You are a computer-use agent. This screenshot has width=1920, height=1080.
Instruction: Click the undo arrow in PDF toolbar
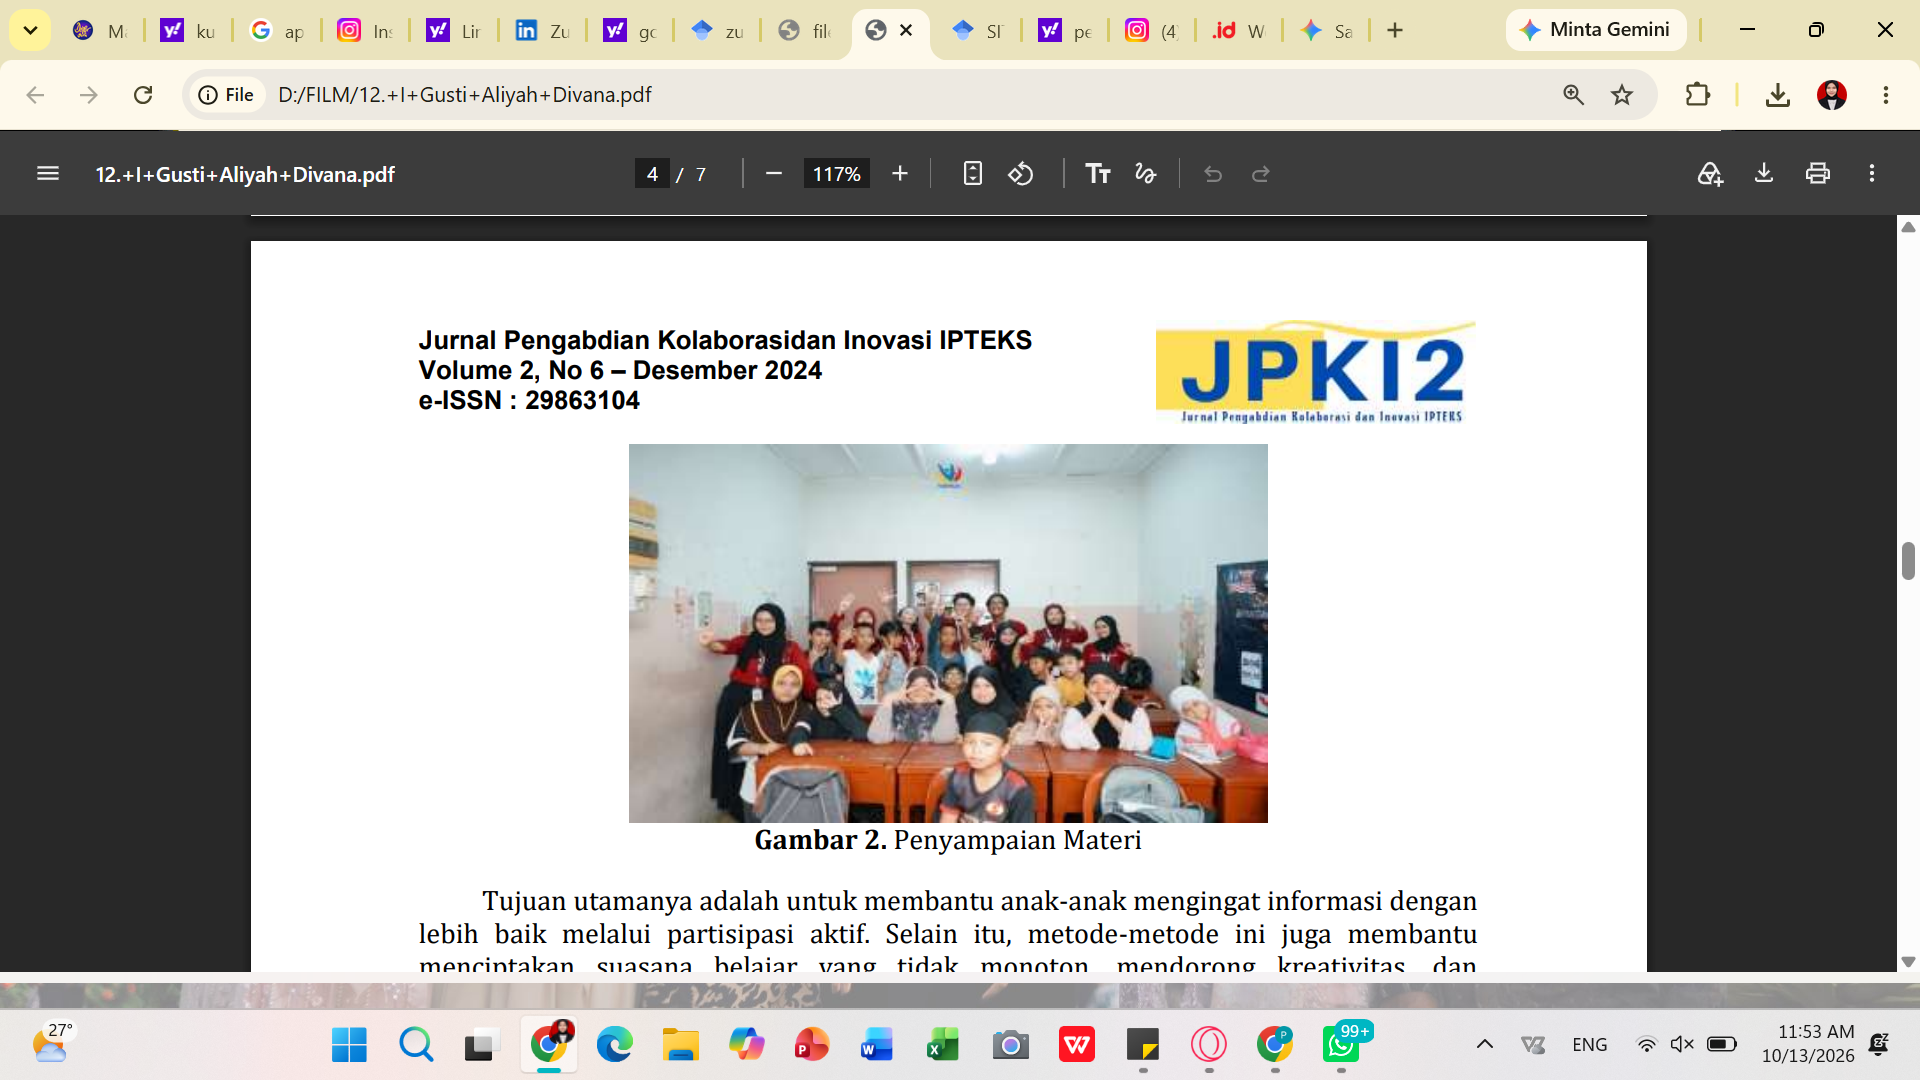coord(1213,174)
